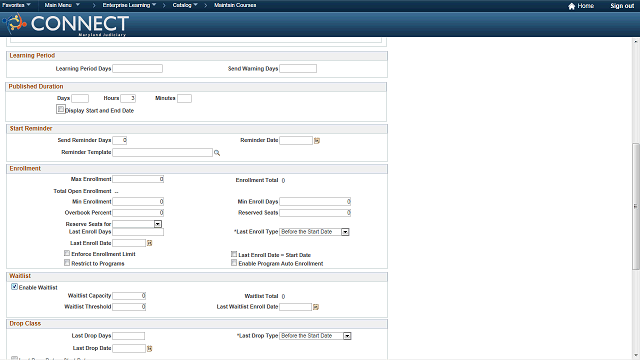Open the Reserve Seats for dropdown
640x360 pixels.
pos(158,224)
